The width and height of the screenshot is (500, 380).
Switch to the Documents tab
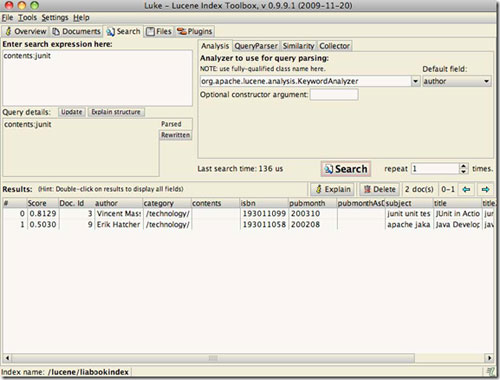[77, 31]
